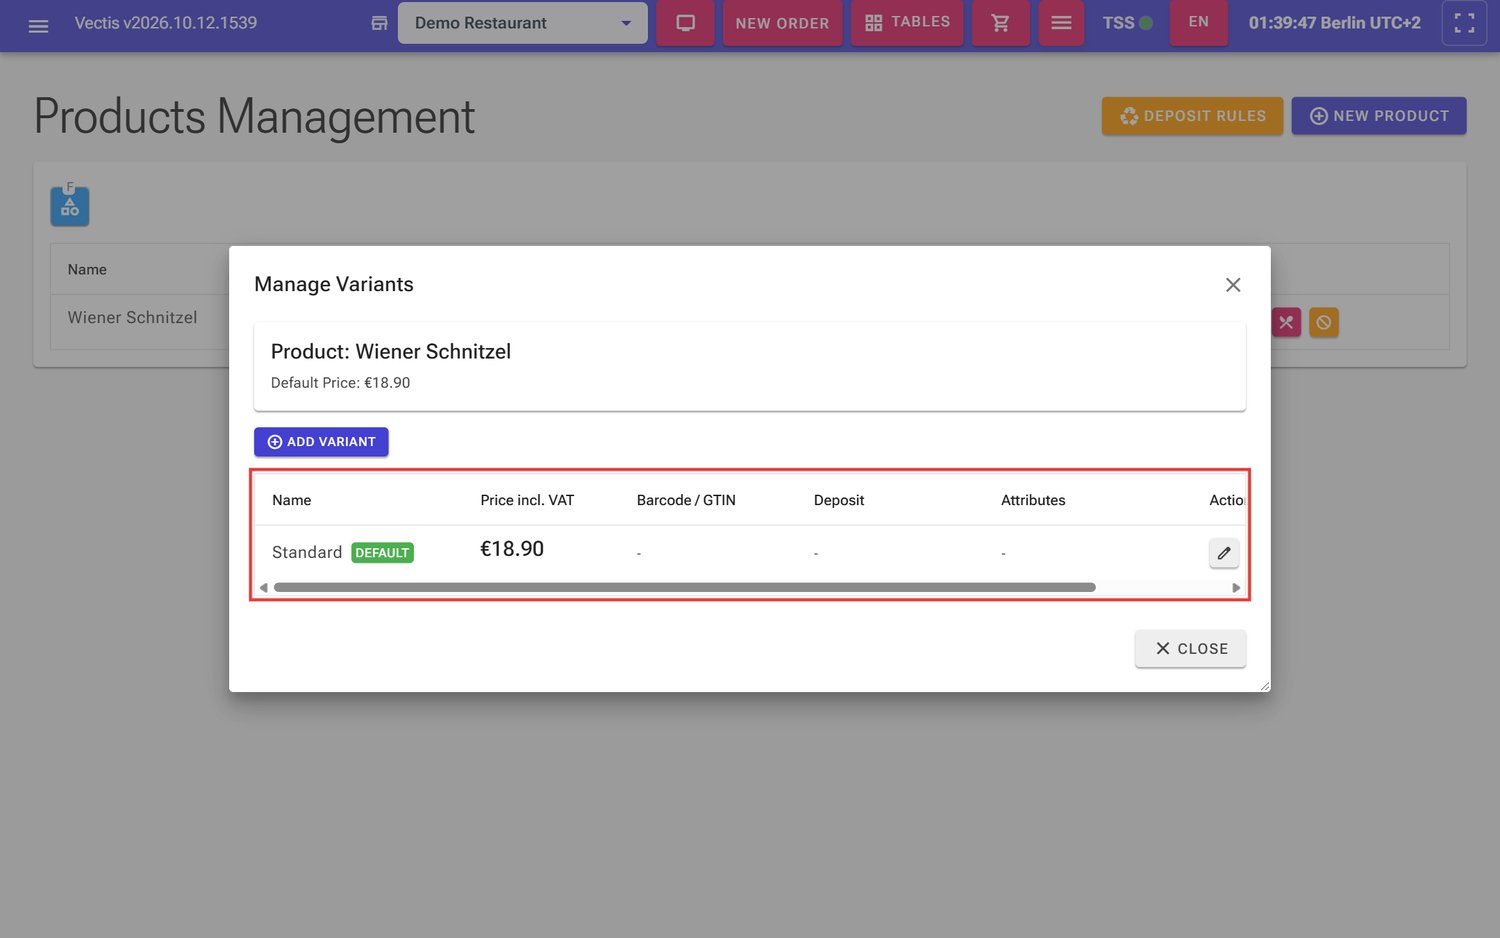Click the NEW PRODUCT button
The width and height of the screenshot is (1500, 938).
pos(1379,116)
